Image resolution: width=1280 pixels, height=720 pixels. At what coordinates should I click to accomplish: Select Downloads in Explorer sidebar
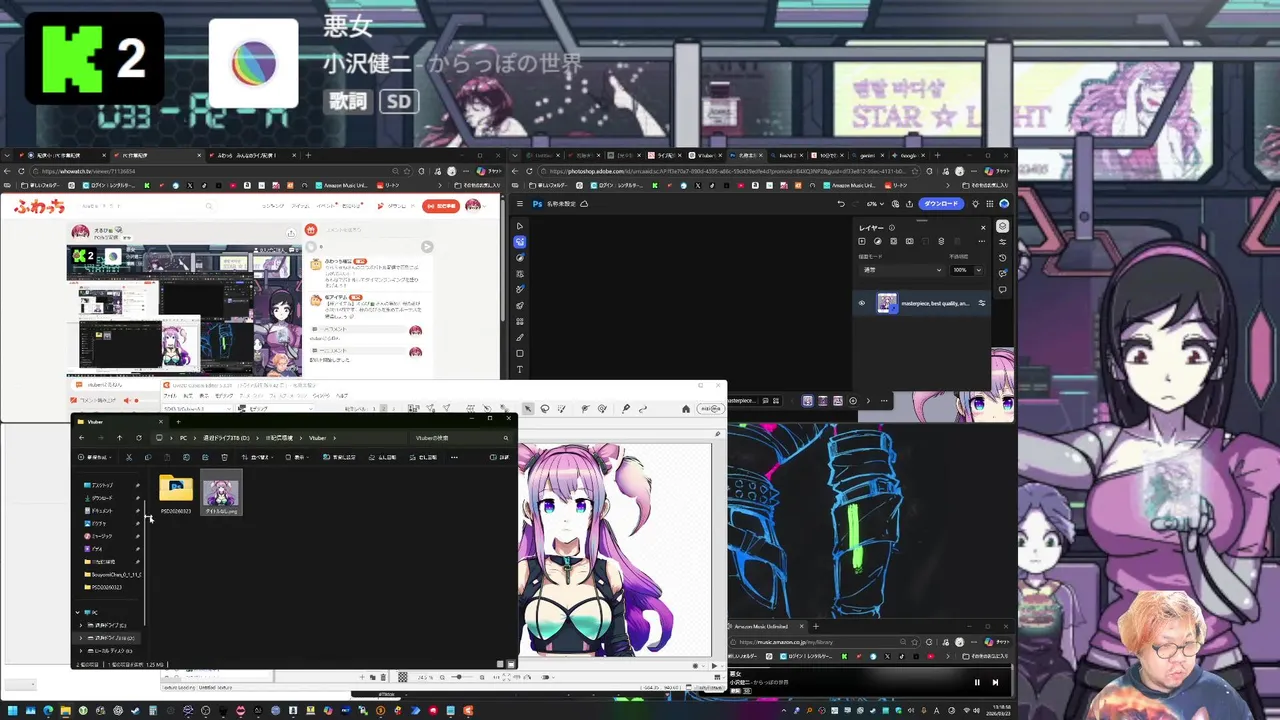[x=103, y=498]
